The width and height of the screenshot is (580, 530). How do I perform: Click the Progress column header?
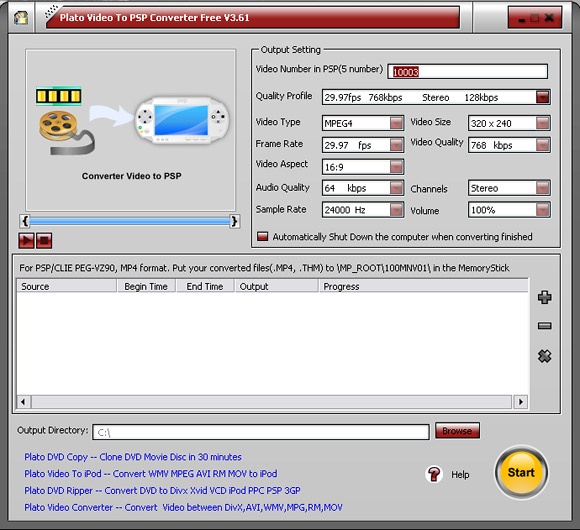(x=424, y=286)
